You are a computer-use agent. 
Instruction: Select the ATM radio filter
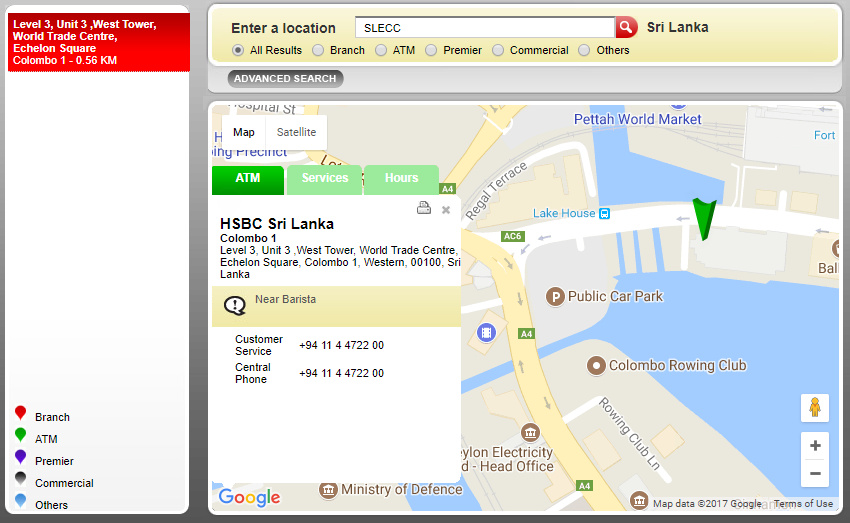pos(381,50)
